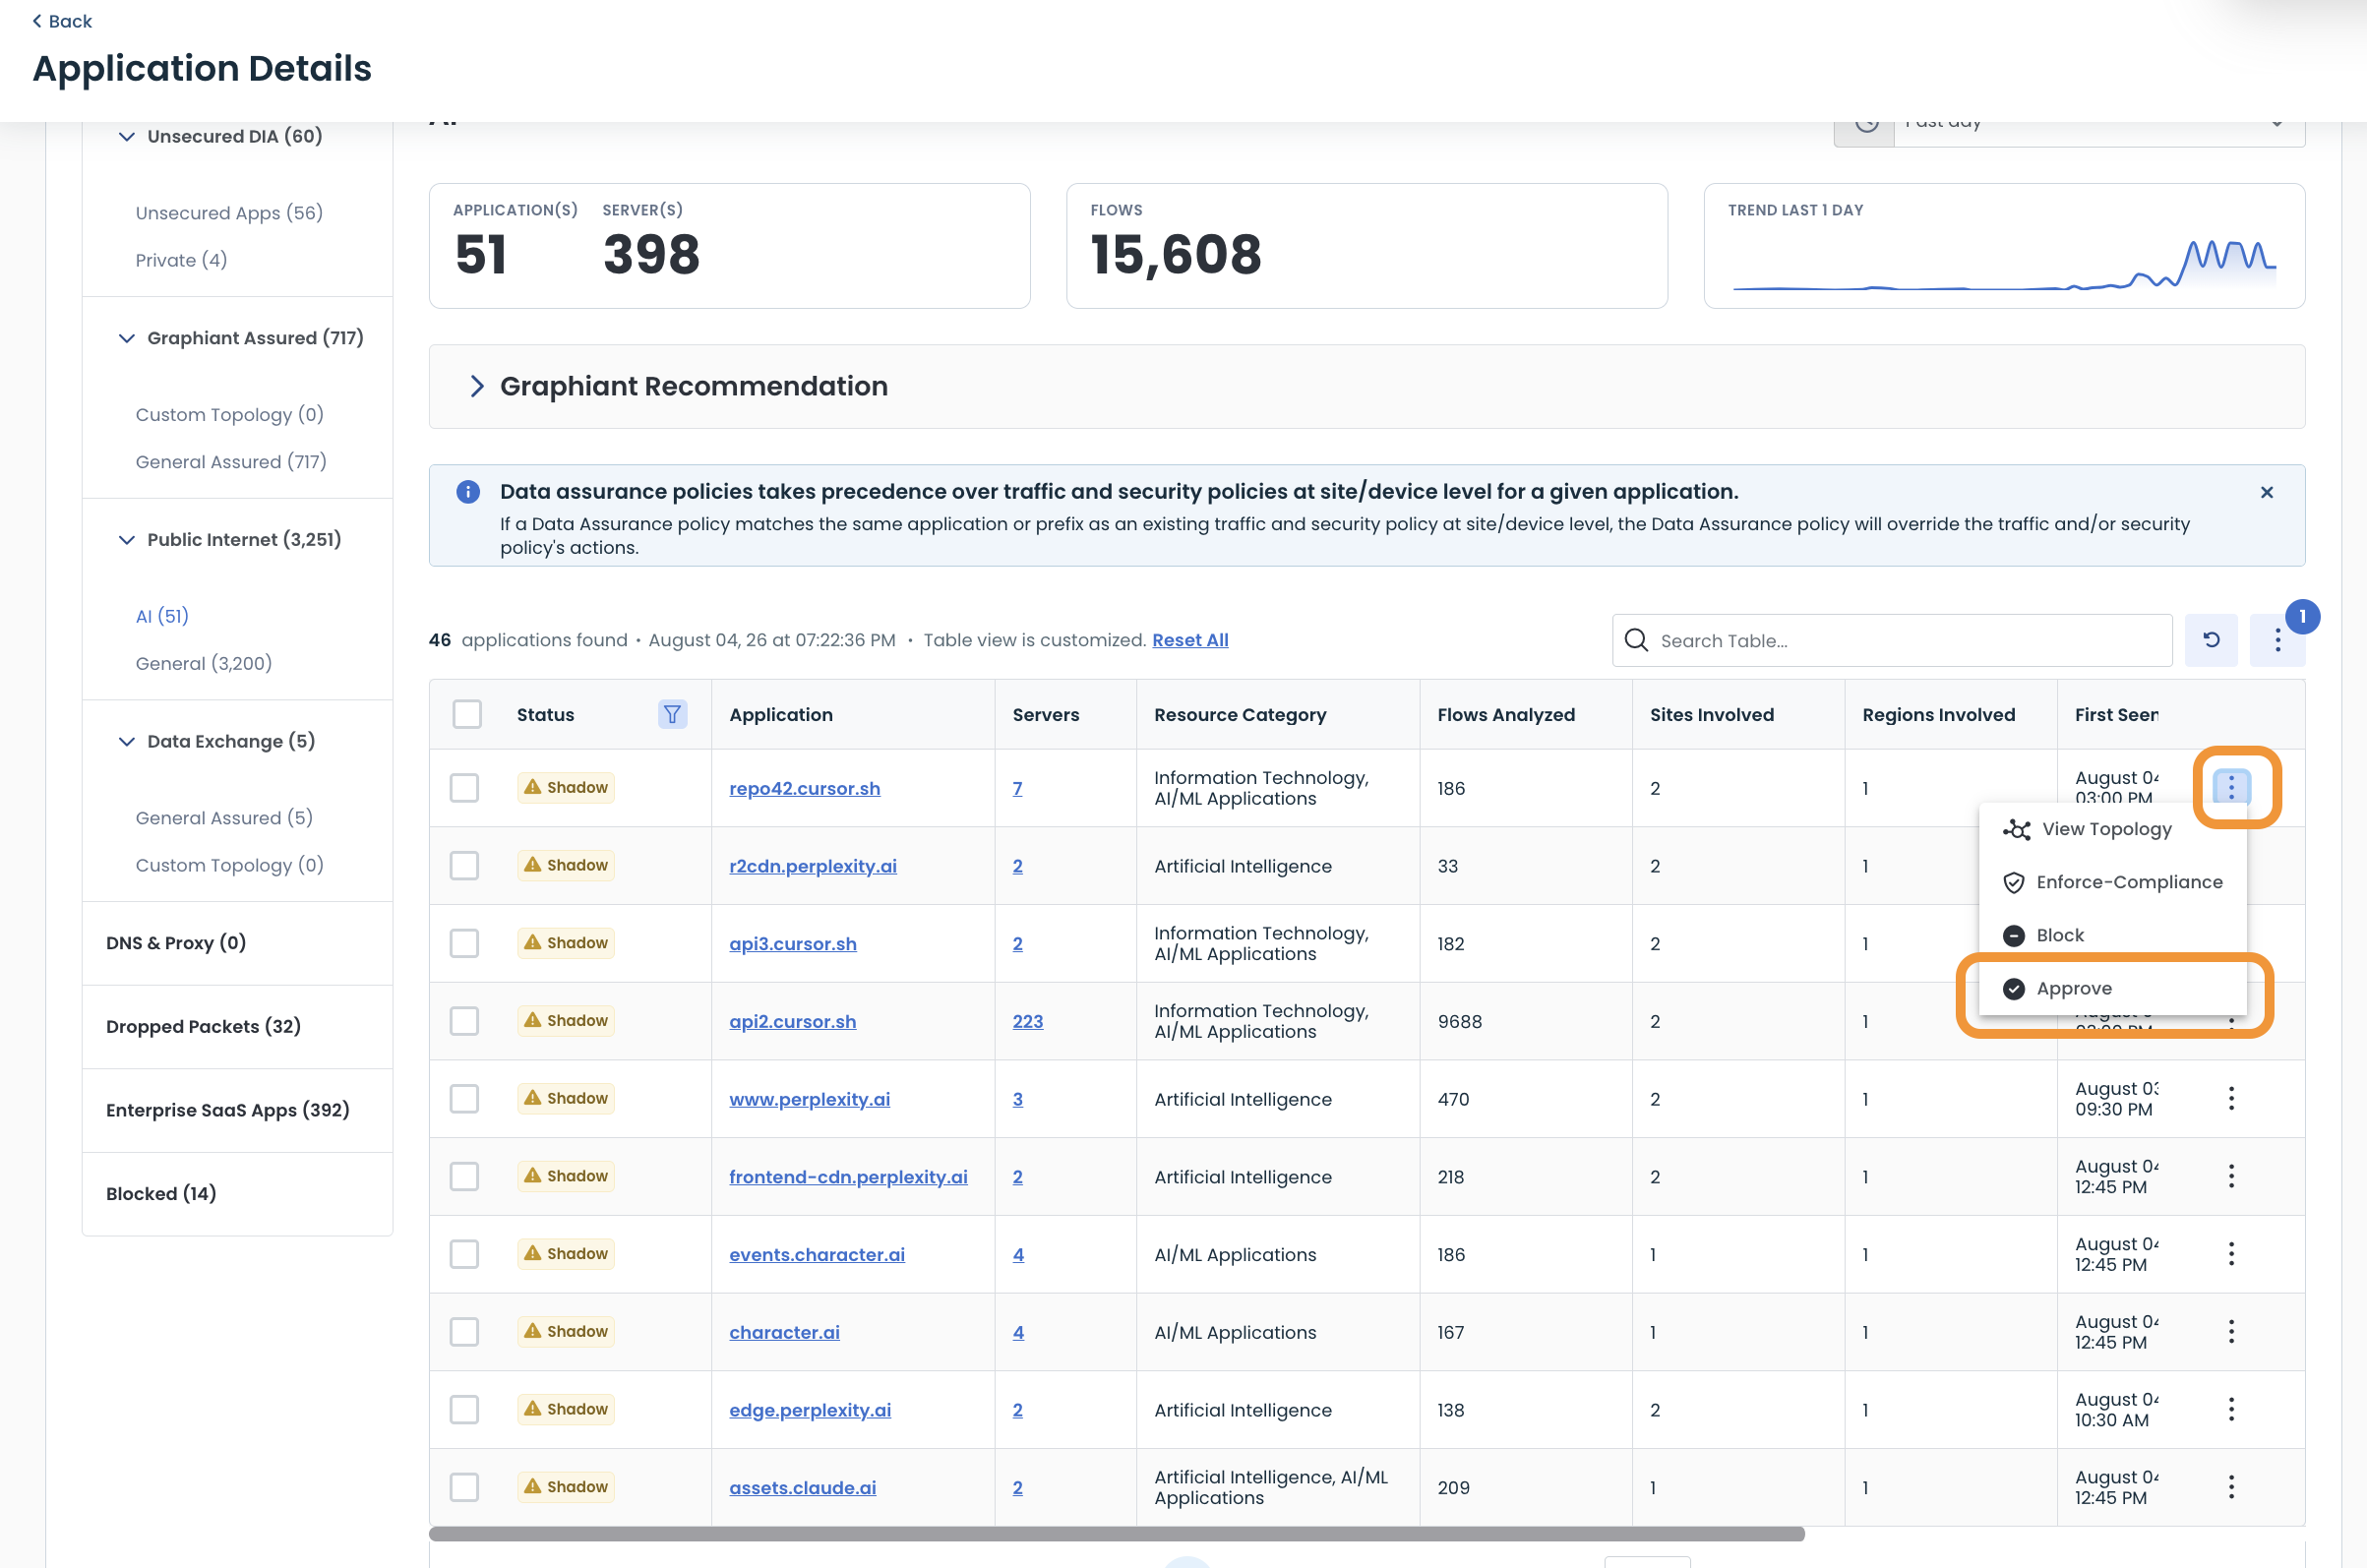Click the Reset All link

click(1190, 640)
